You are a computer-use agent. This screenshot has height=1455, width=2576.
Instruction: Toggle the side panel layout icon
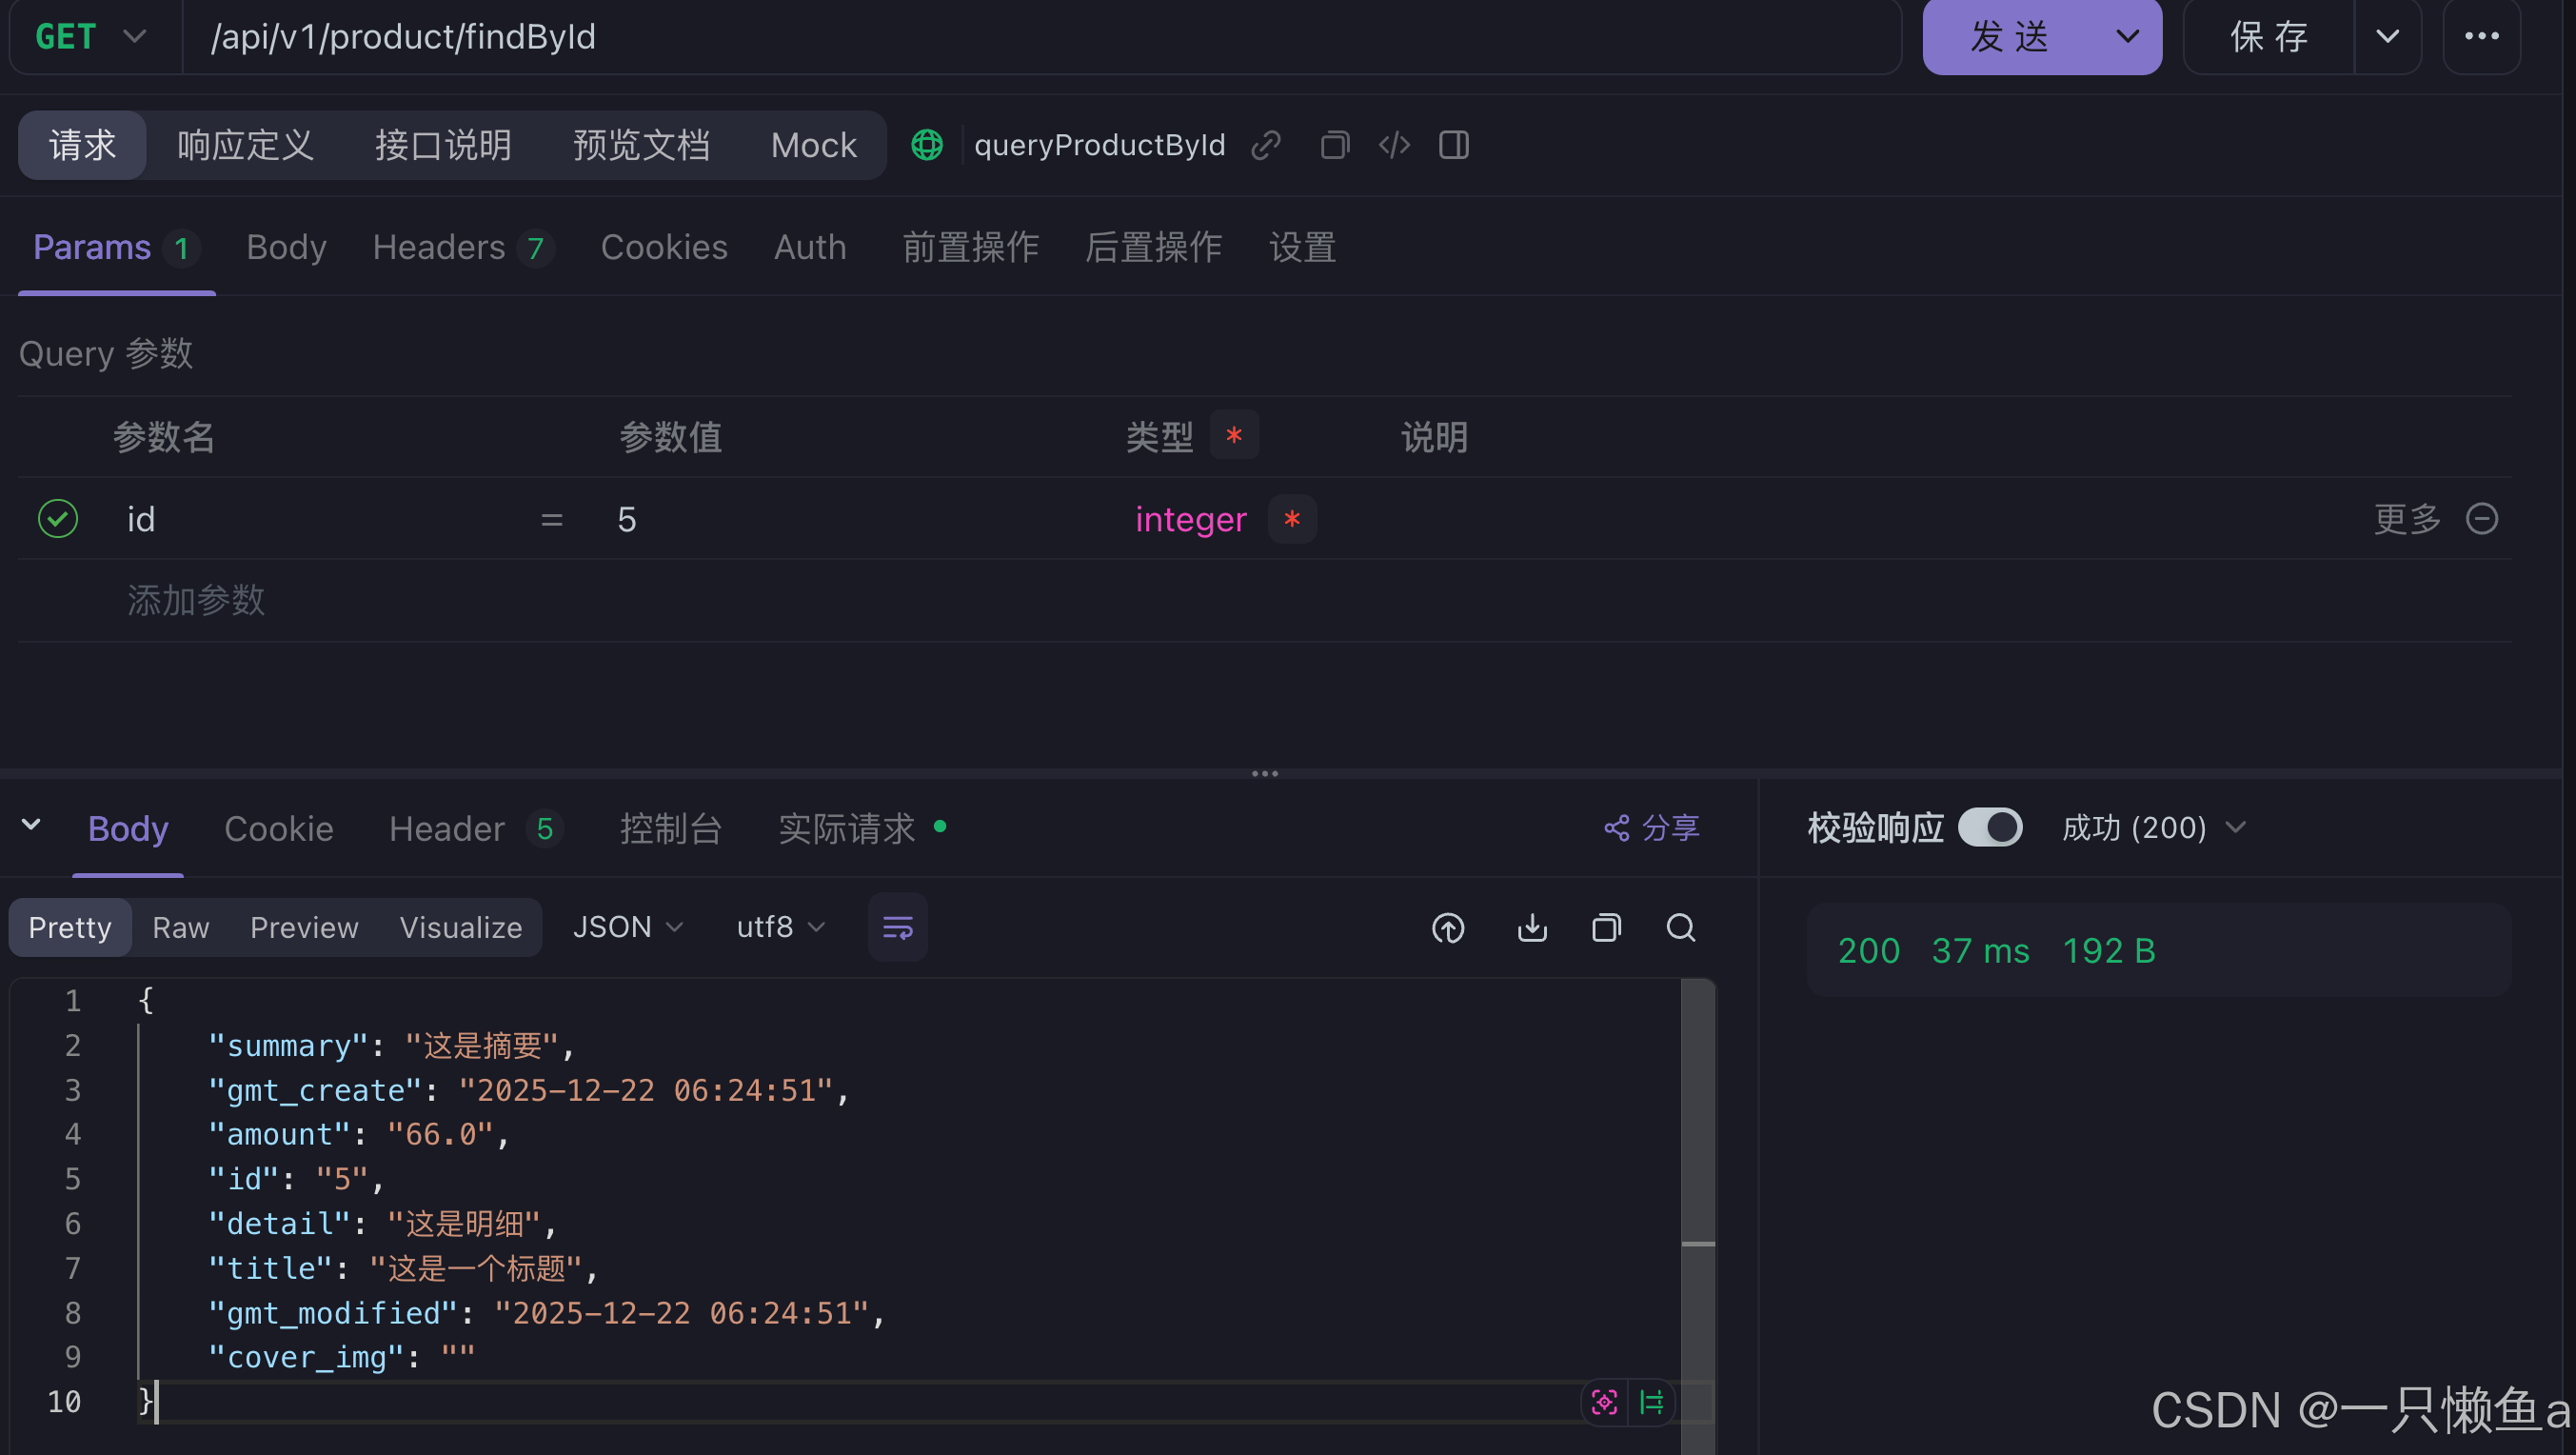pos(1453,145)
